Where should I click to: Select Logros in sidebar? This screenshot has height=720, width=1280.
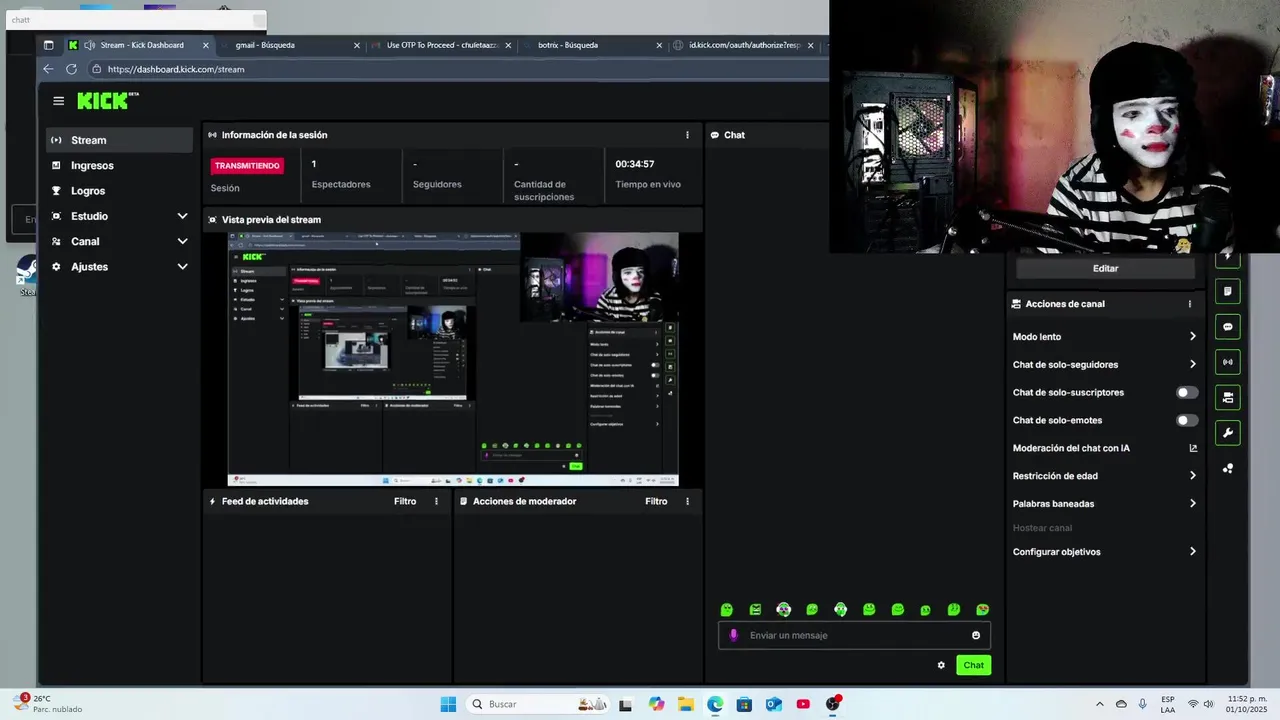[x=120, y=191]
